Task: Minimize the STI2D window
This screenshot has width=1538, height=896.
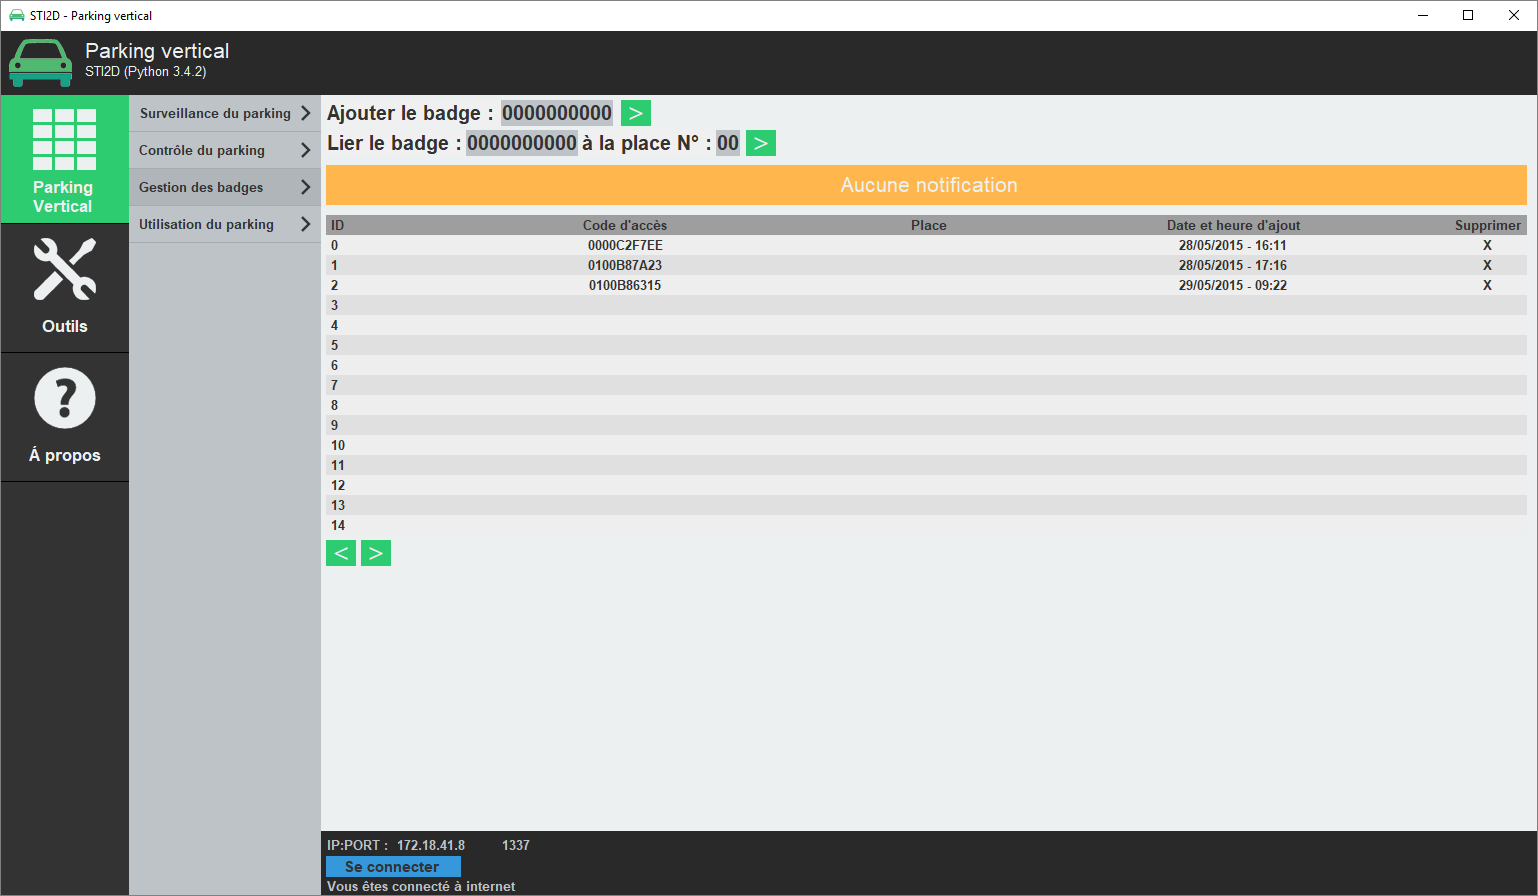Action: [x=1422, y=15]
